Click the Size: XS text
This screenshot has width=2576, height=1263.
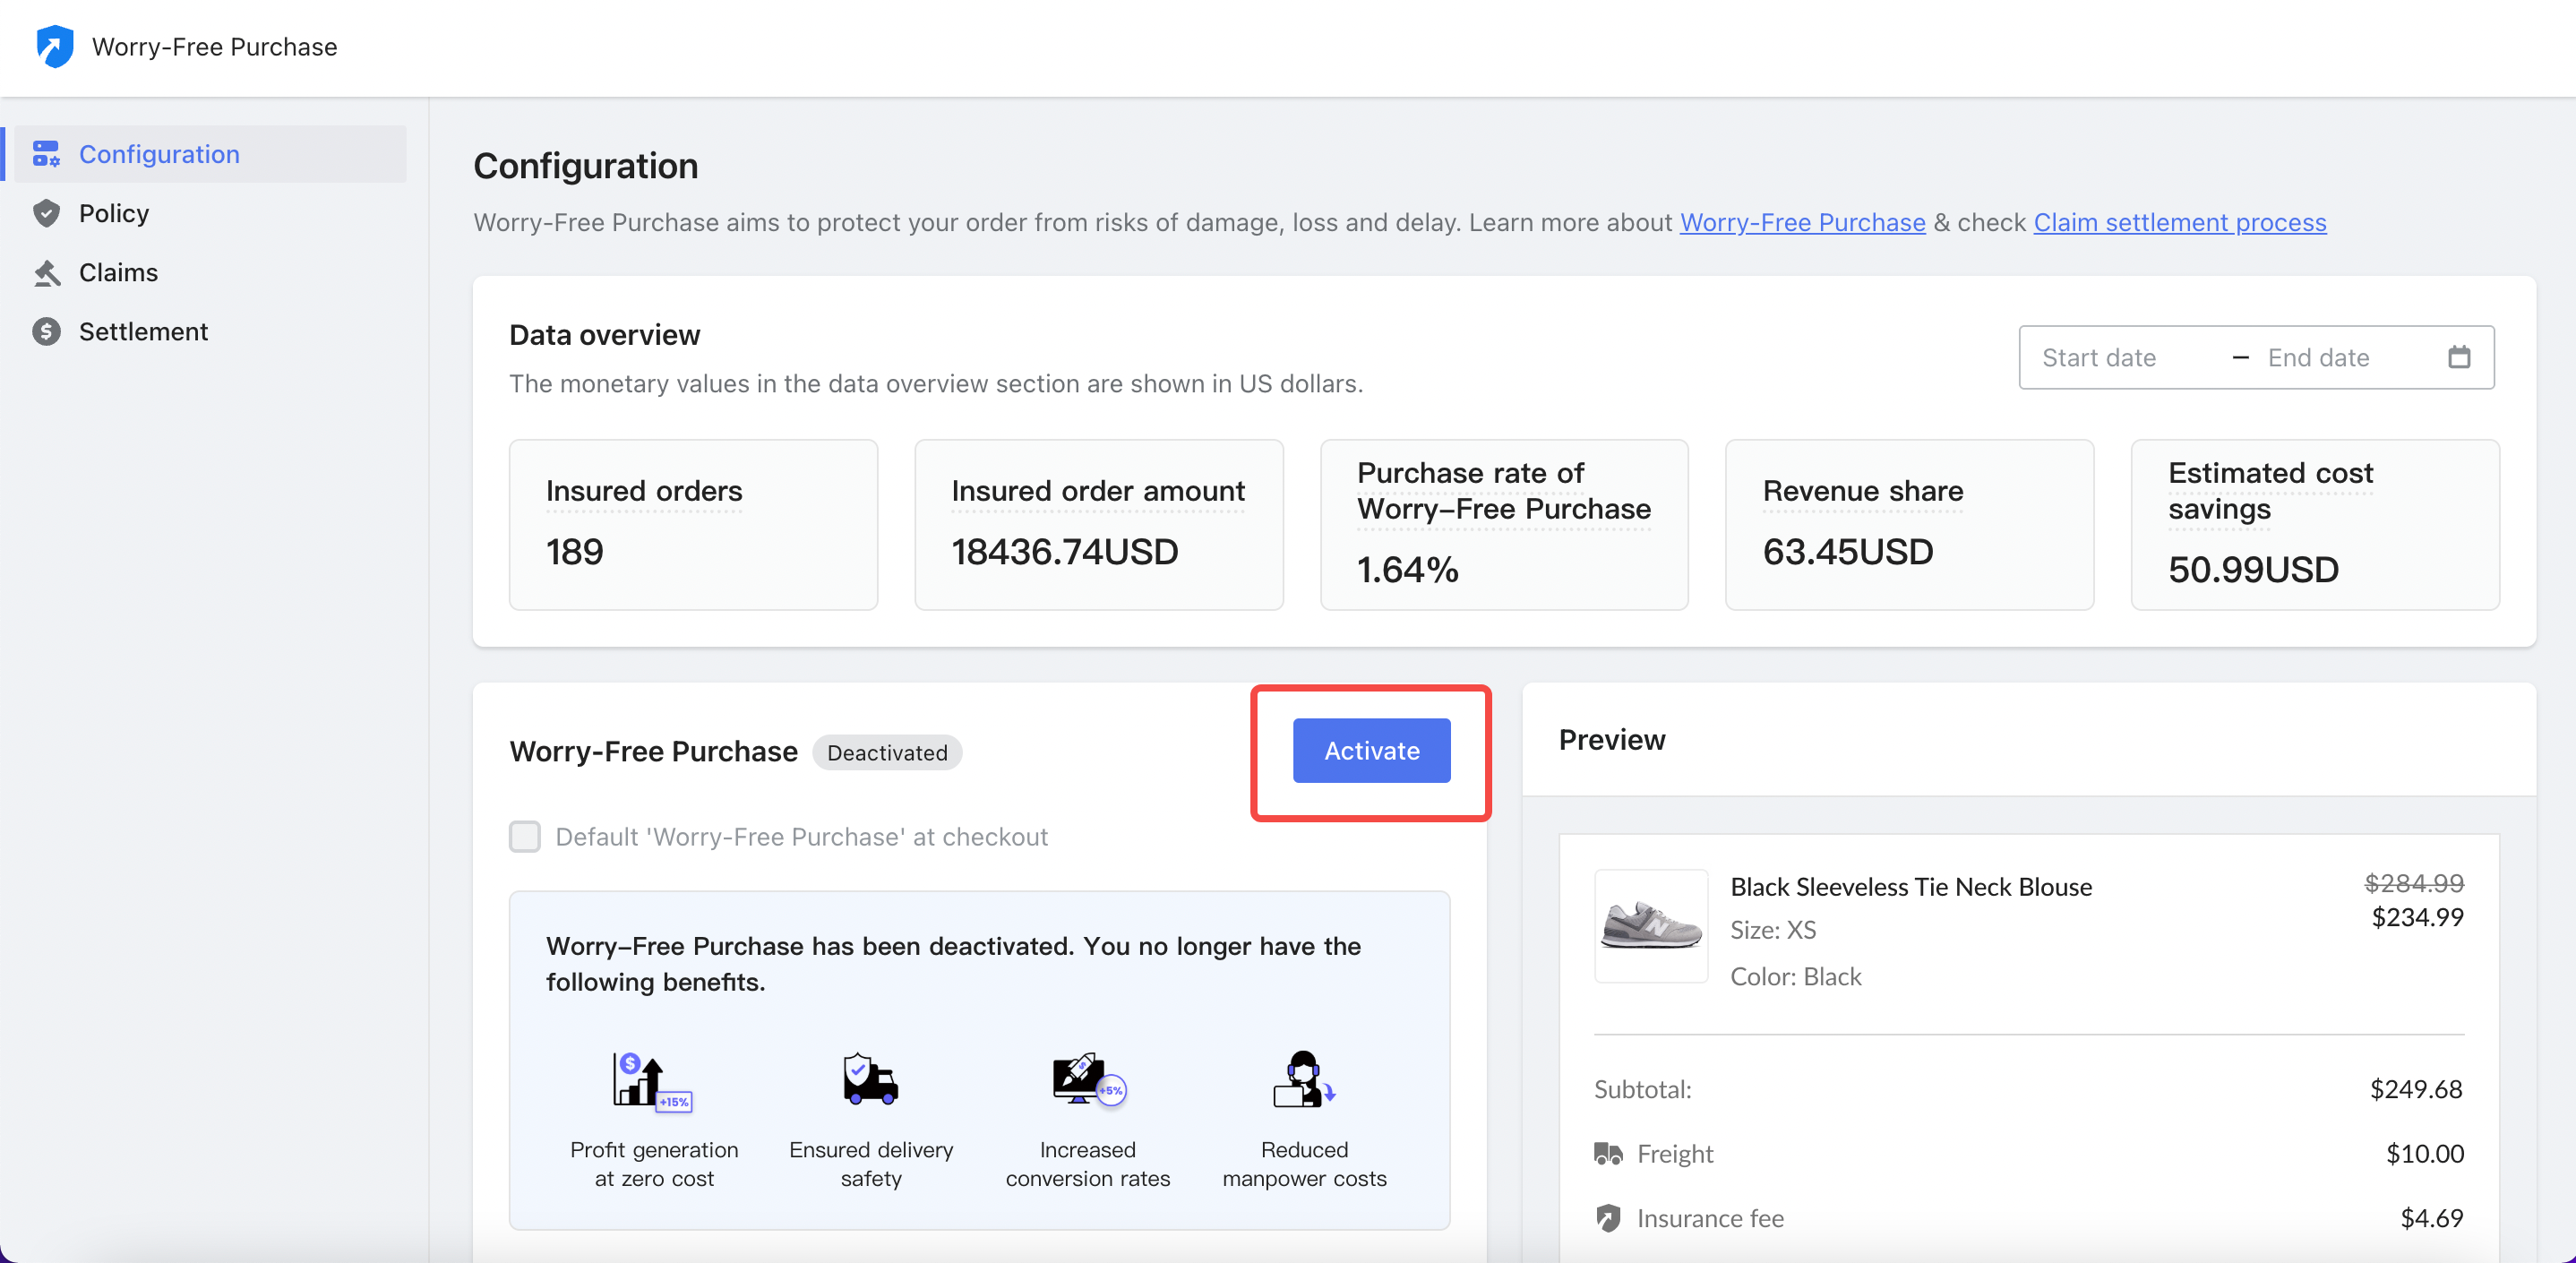click(x=1773, y=930)
